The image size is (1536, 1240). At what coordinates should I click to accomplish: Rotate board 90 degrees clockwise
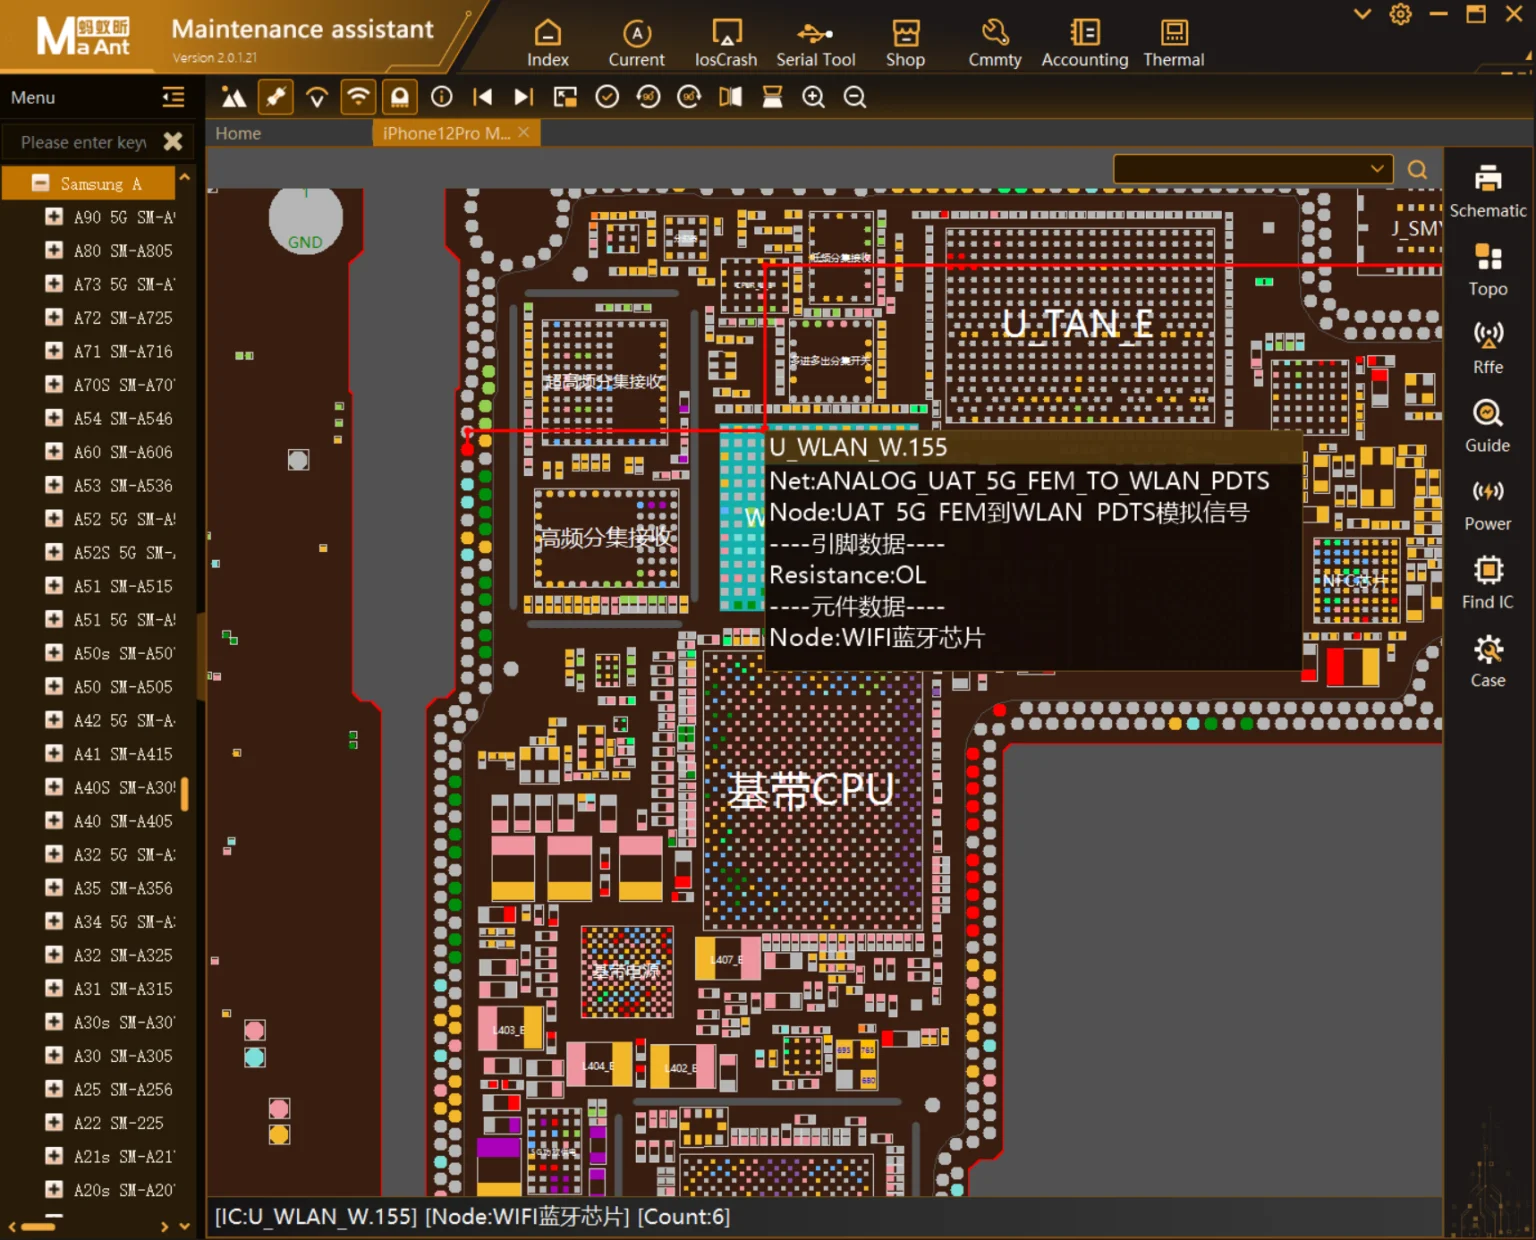click(689, 97)
